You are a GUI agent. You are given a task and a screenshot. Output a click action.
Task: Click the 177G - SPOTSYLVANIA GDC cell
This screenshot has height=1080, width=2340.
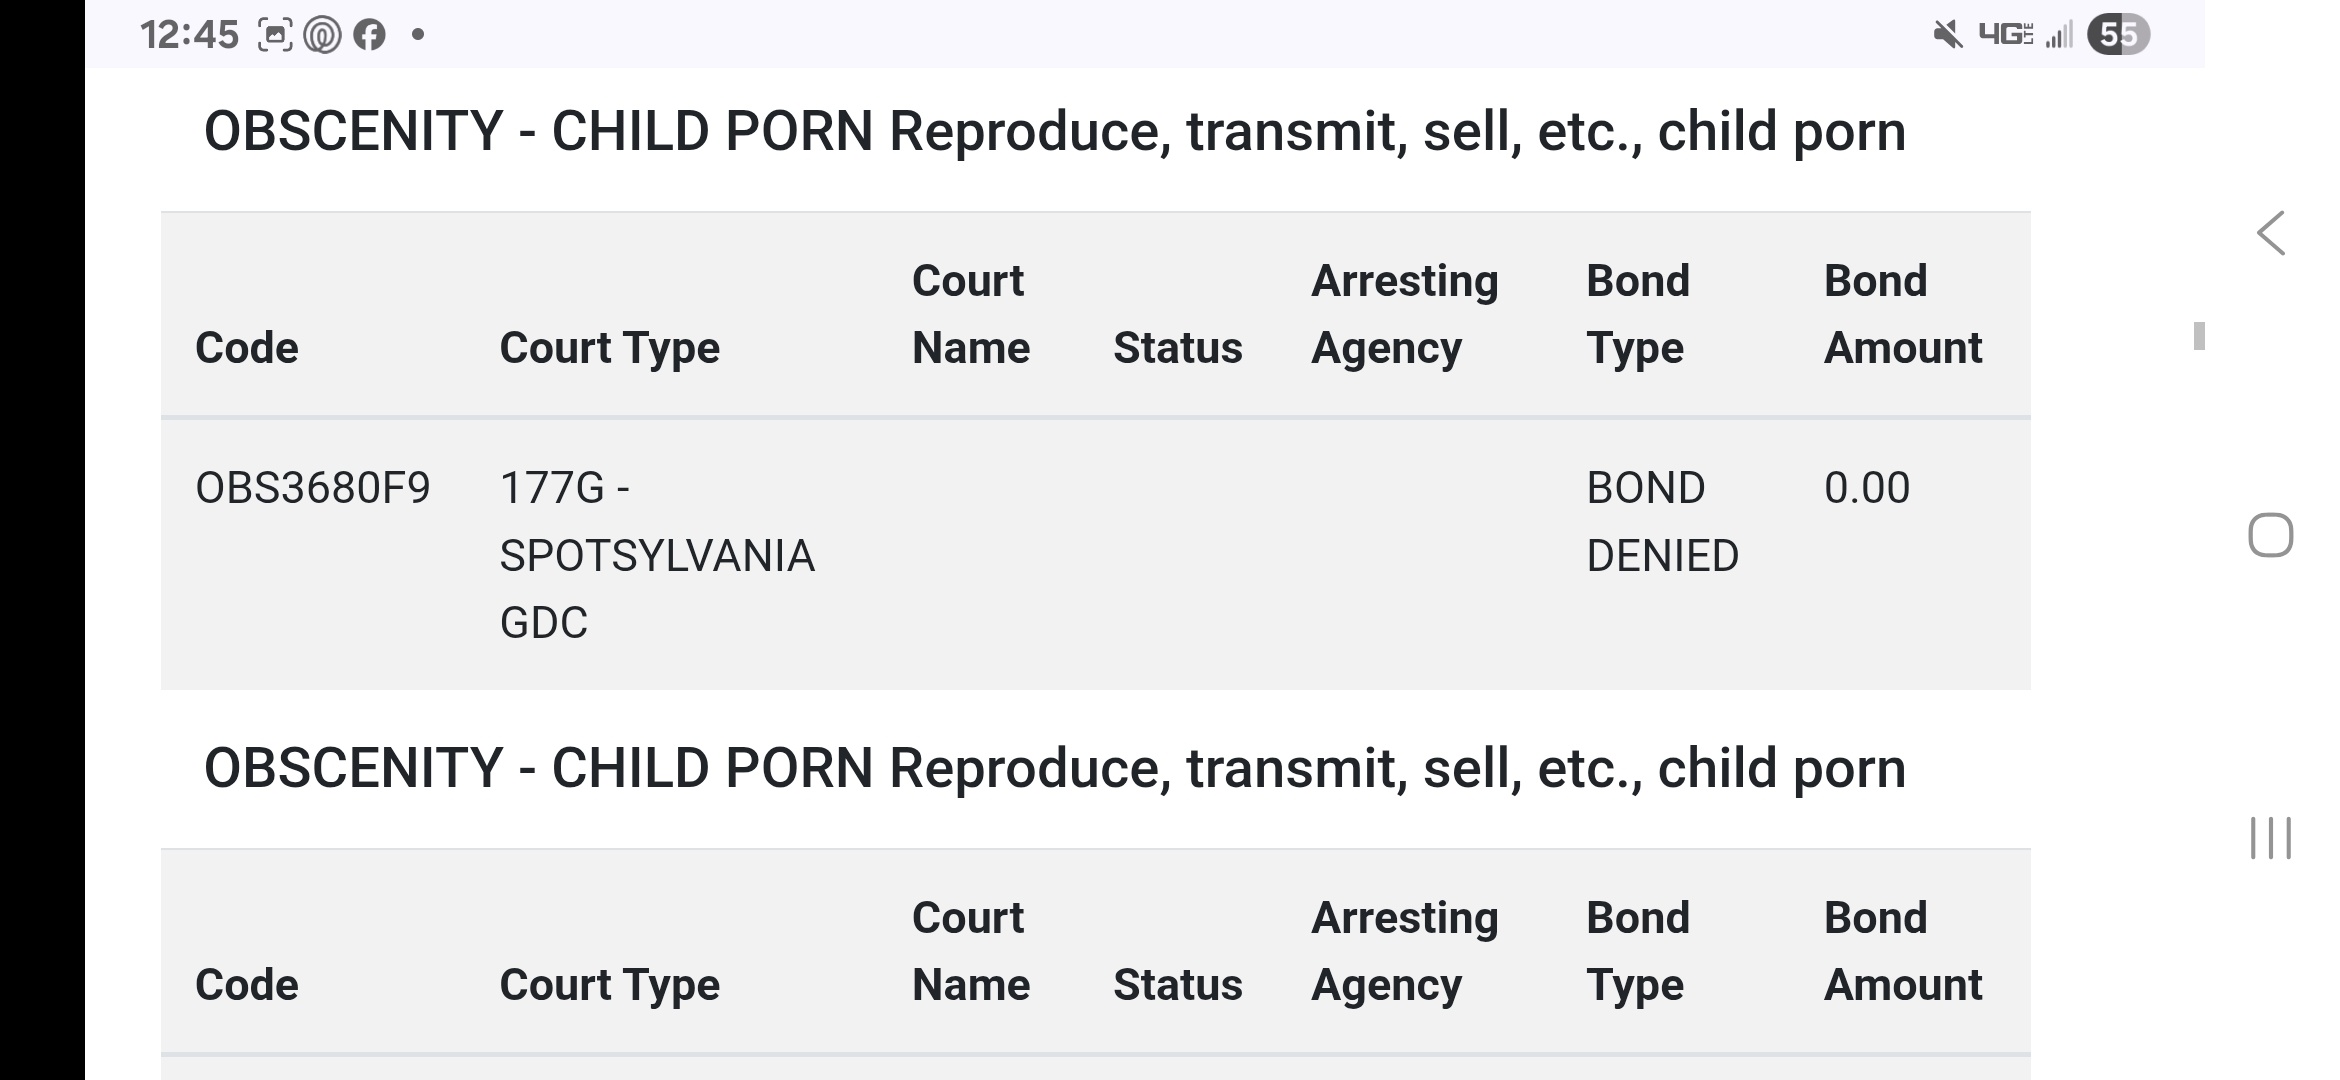tap(657, 555)
